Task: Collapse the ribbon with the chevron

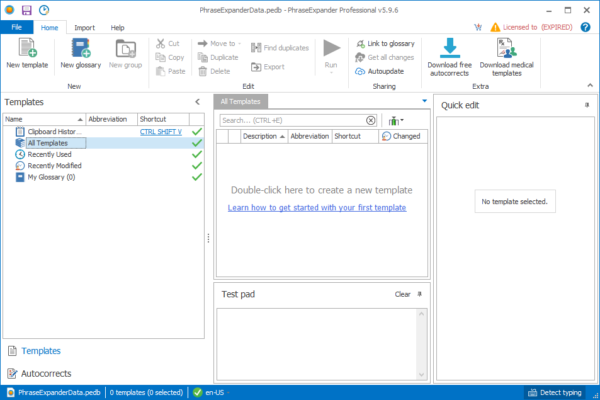Action: point(590,85)
